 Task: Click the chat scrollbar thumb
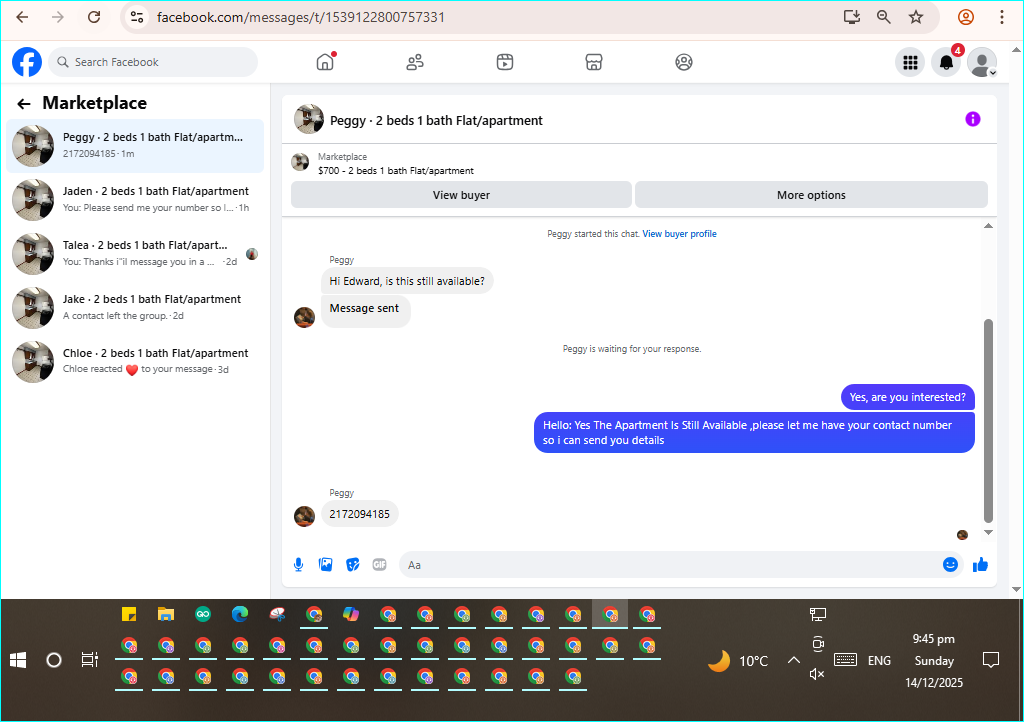pyautogui.click(x=988, y=420)
